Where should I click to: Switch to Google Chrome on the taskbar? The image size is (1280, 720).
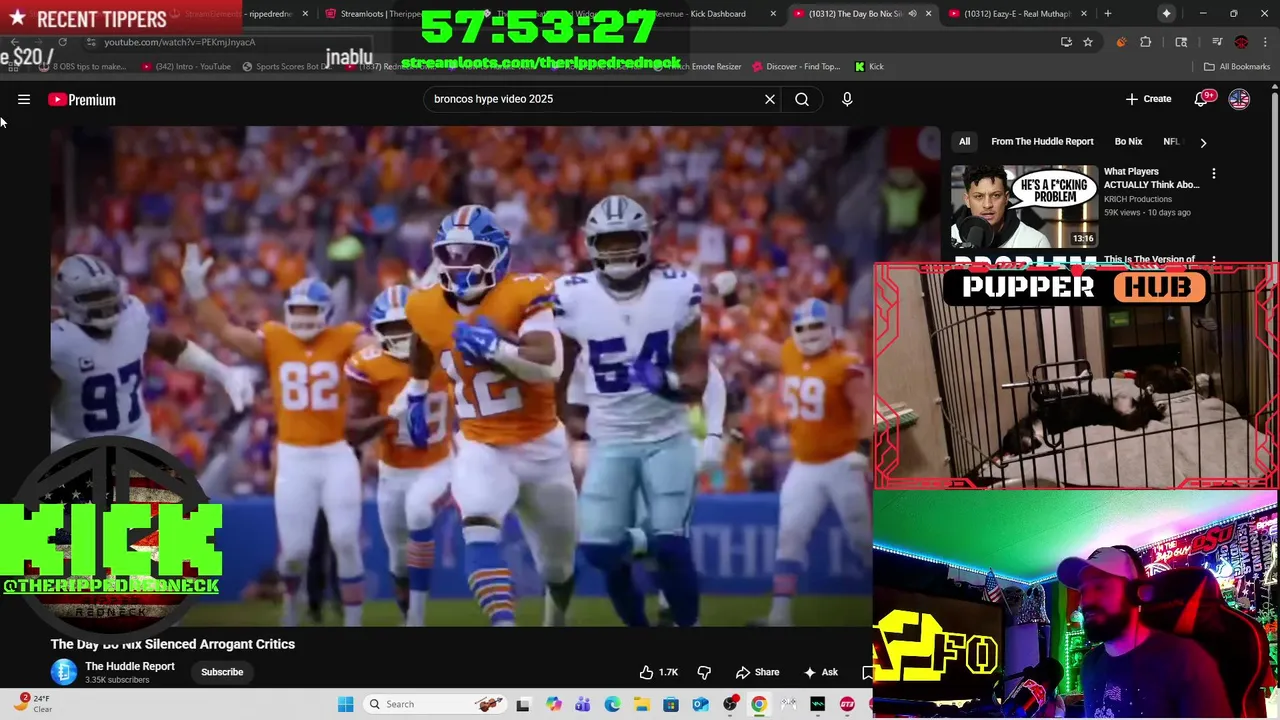[759, 704]
